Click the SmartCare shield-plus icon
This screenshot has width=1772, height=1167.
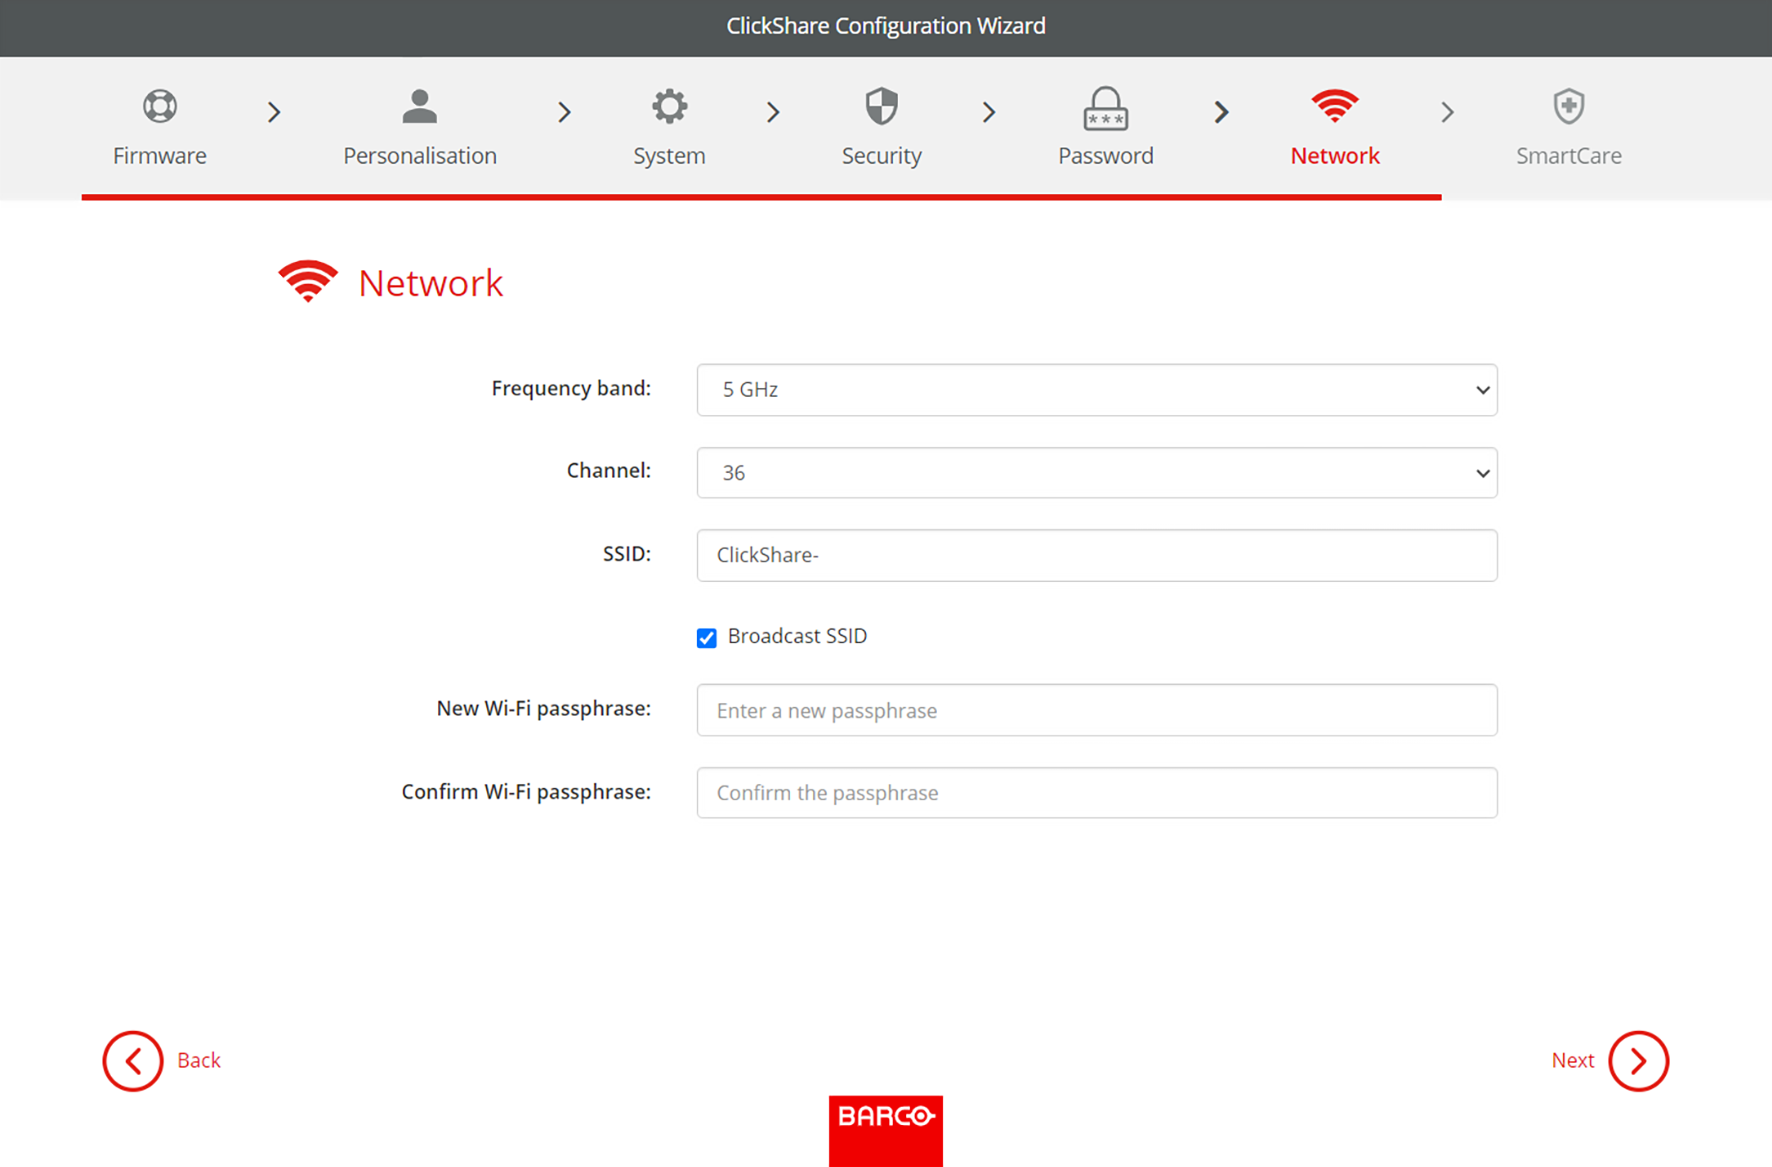point(1568,106)
